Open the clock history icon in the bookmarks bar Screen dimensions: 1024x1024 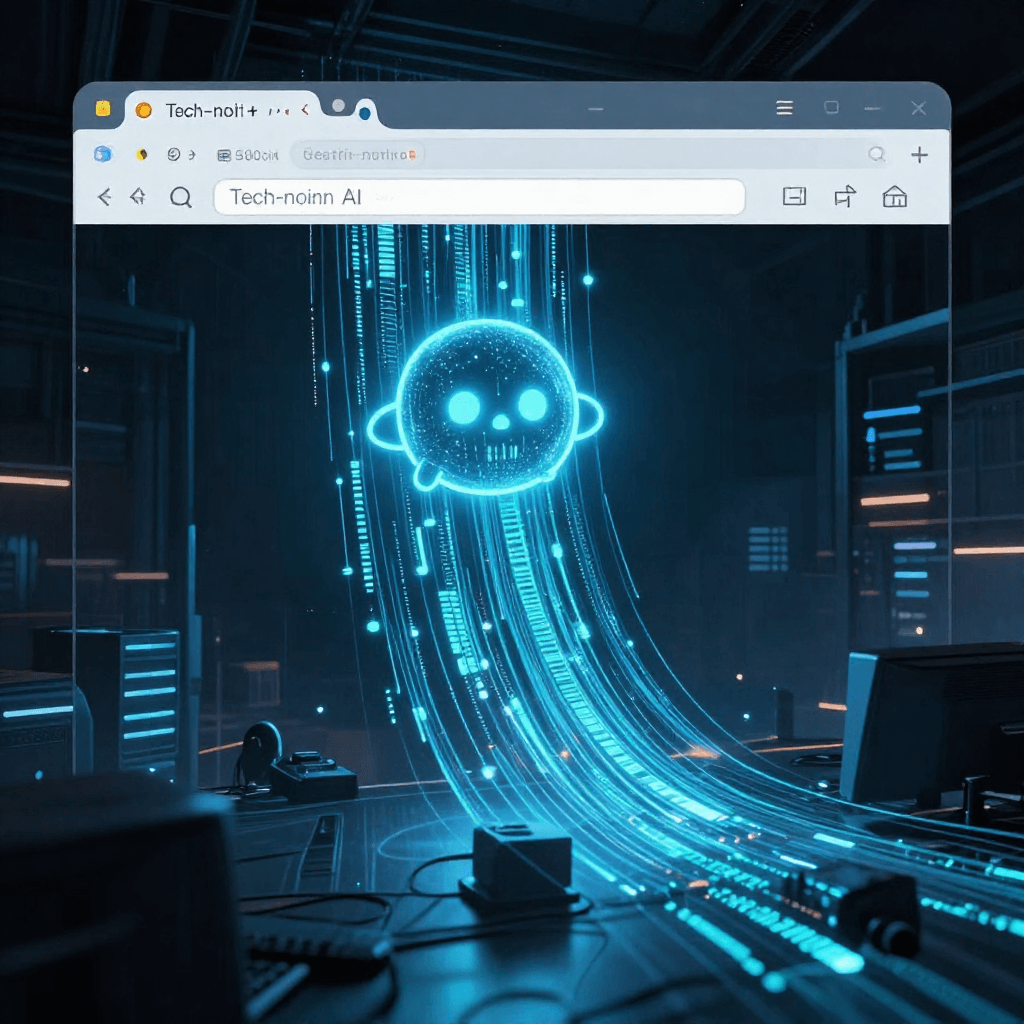tap(171, 153)
